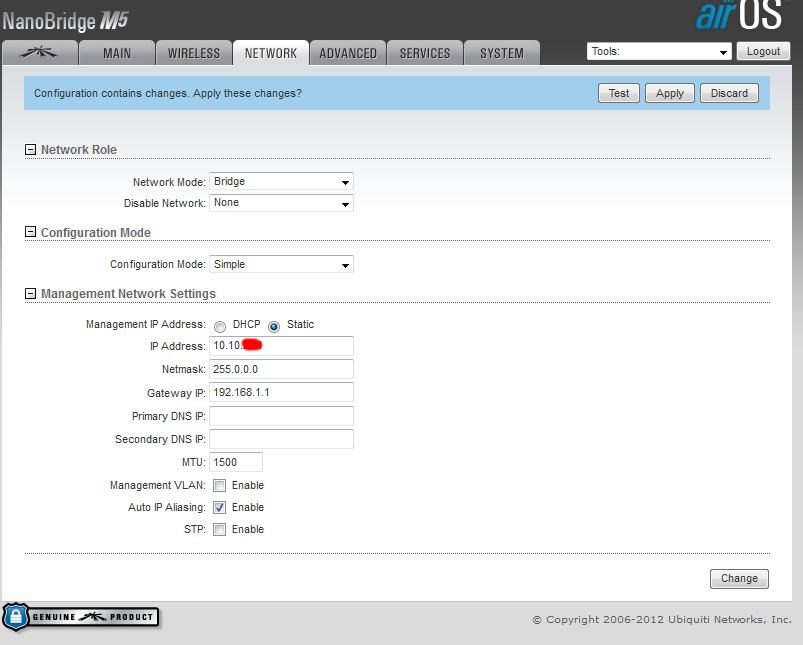Open the Network Mode dropdown
Image resolution: width=803 pixels, height=645 pixels.
click(281, 181)
